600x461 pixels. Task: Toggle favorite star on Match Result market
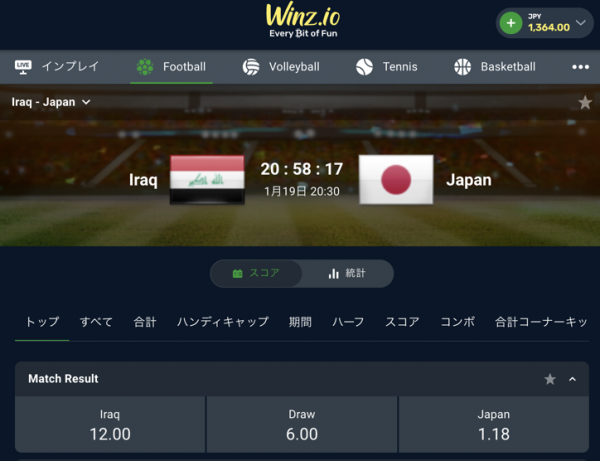click(550, 379)
